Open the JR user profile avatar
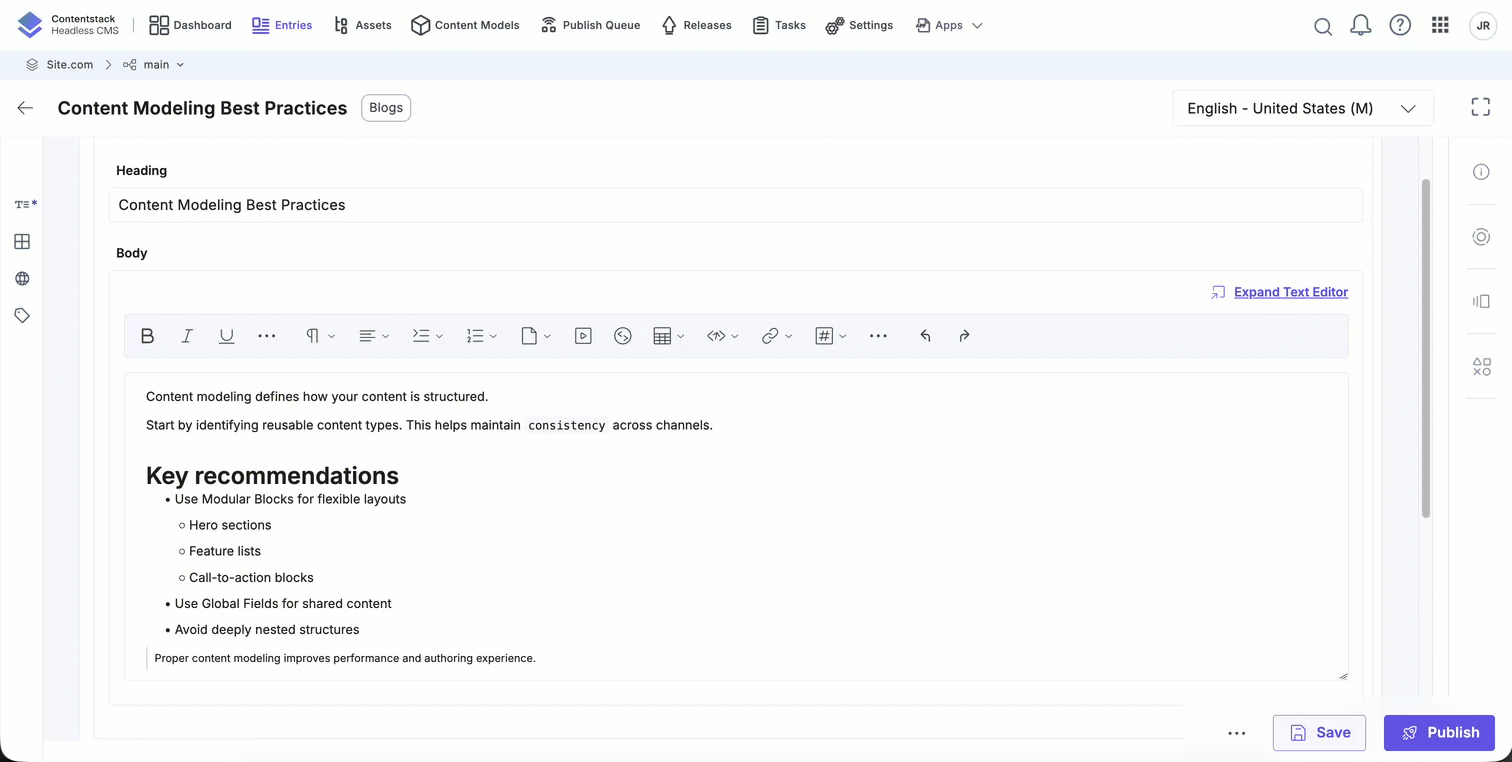This screenshot has height=762, width=1512. pyautogui.click(x=1483, y=26)
